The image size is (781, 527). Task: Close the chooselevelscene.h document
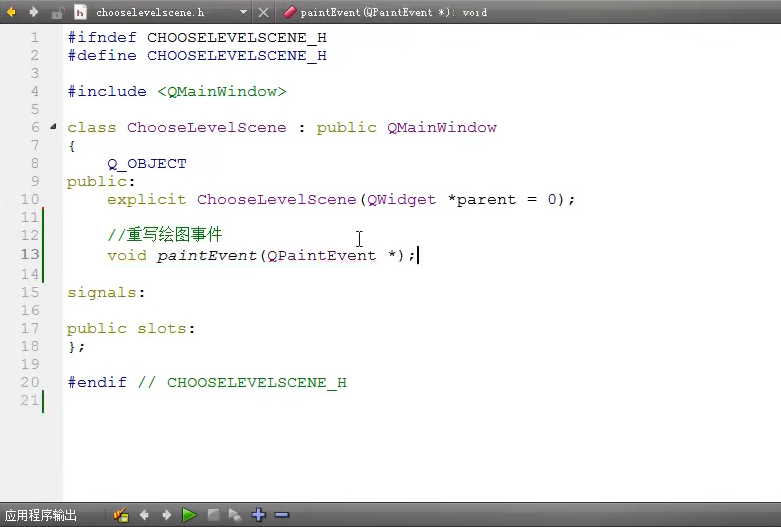[x=263, y=12]
